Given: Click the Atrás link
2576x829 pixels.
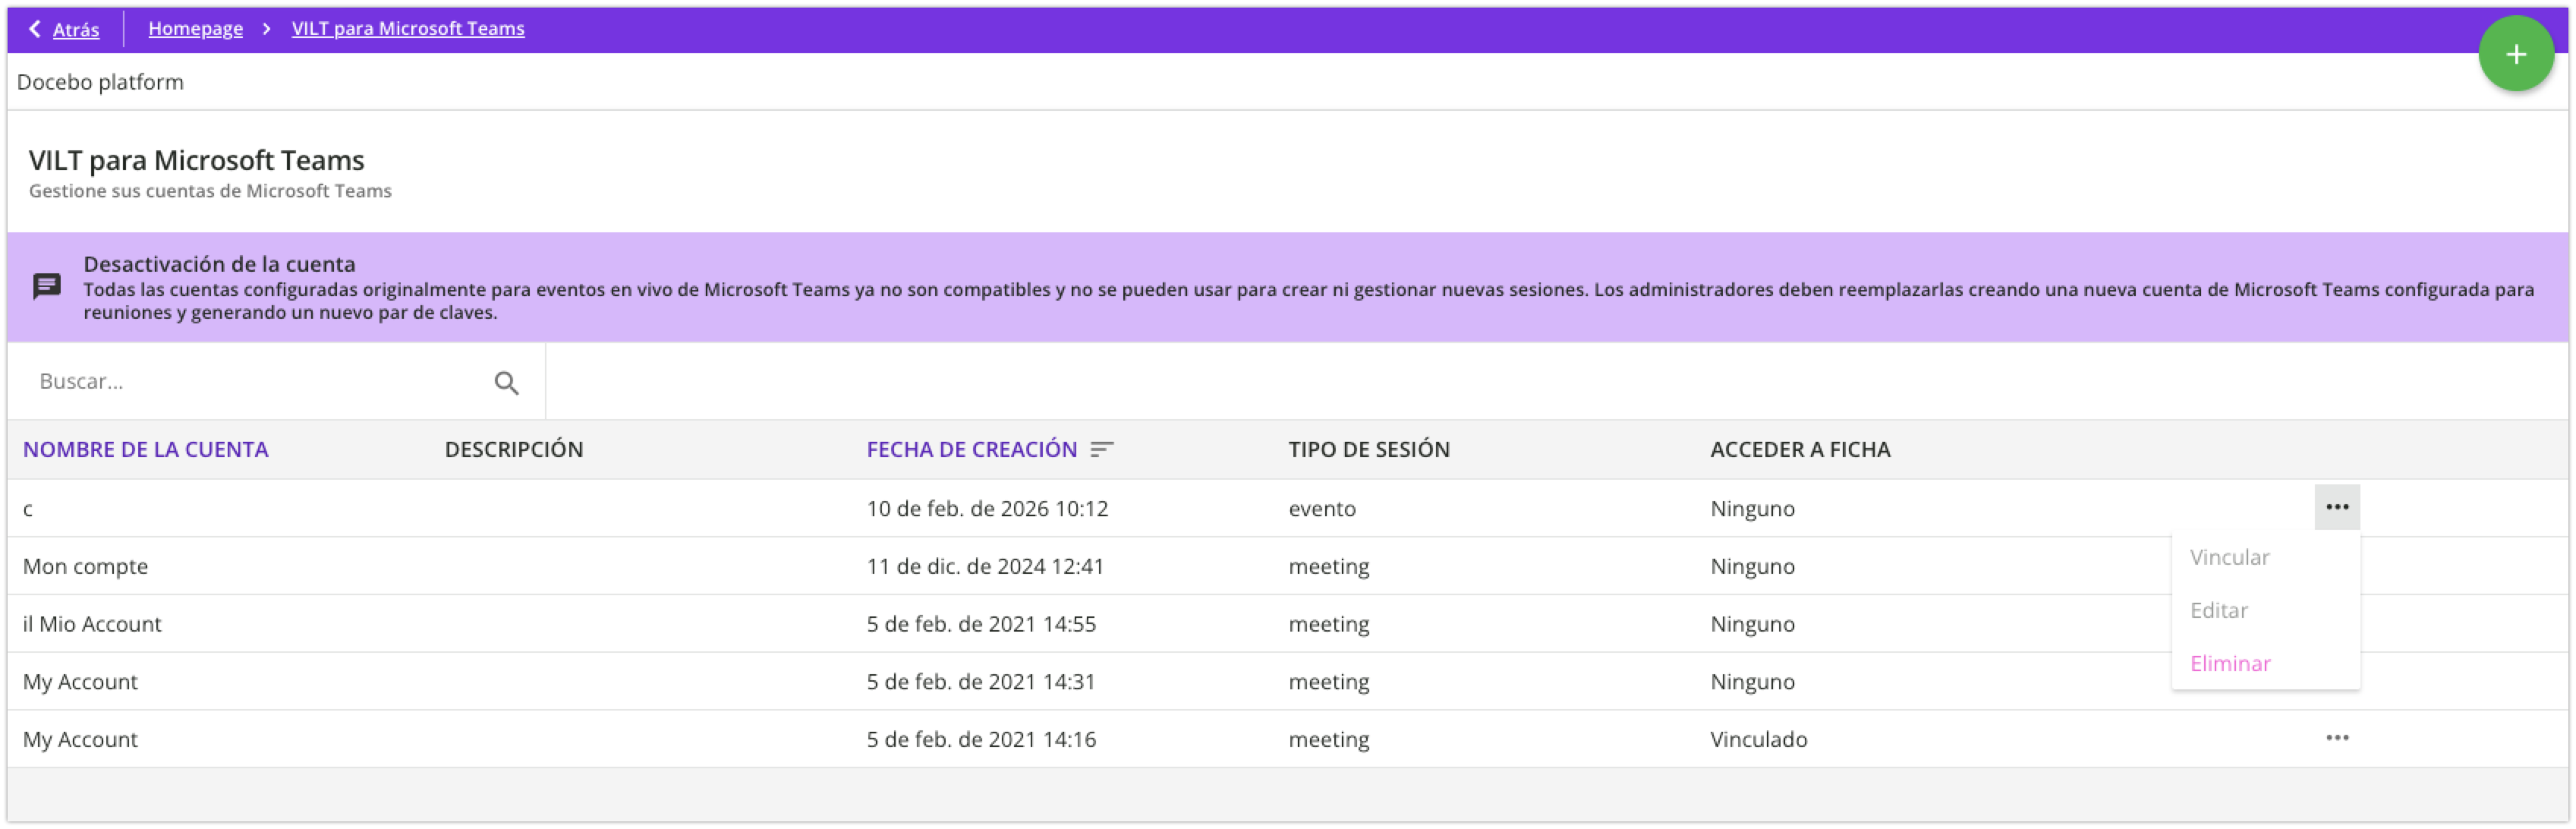Looking at the screenshot, I should point(75,29).
